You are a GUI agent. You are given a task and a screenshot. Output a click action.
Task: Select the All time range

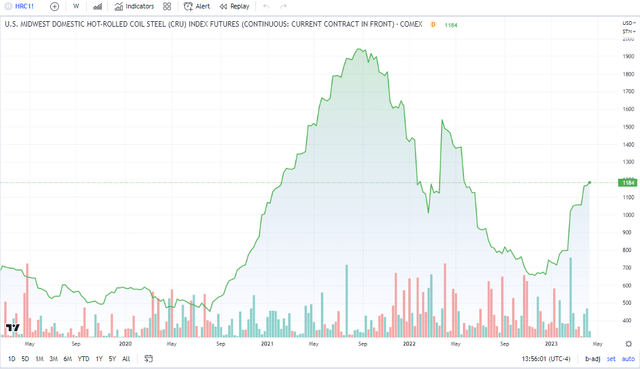click(x=126, y=359)
